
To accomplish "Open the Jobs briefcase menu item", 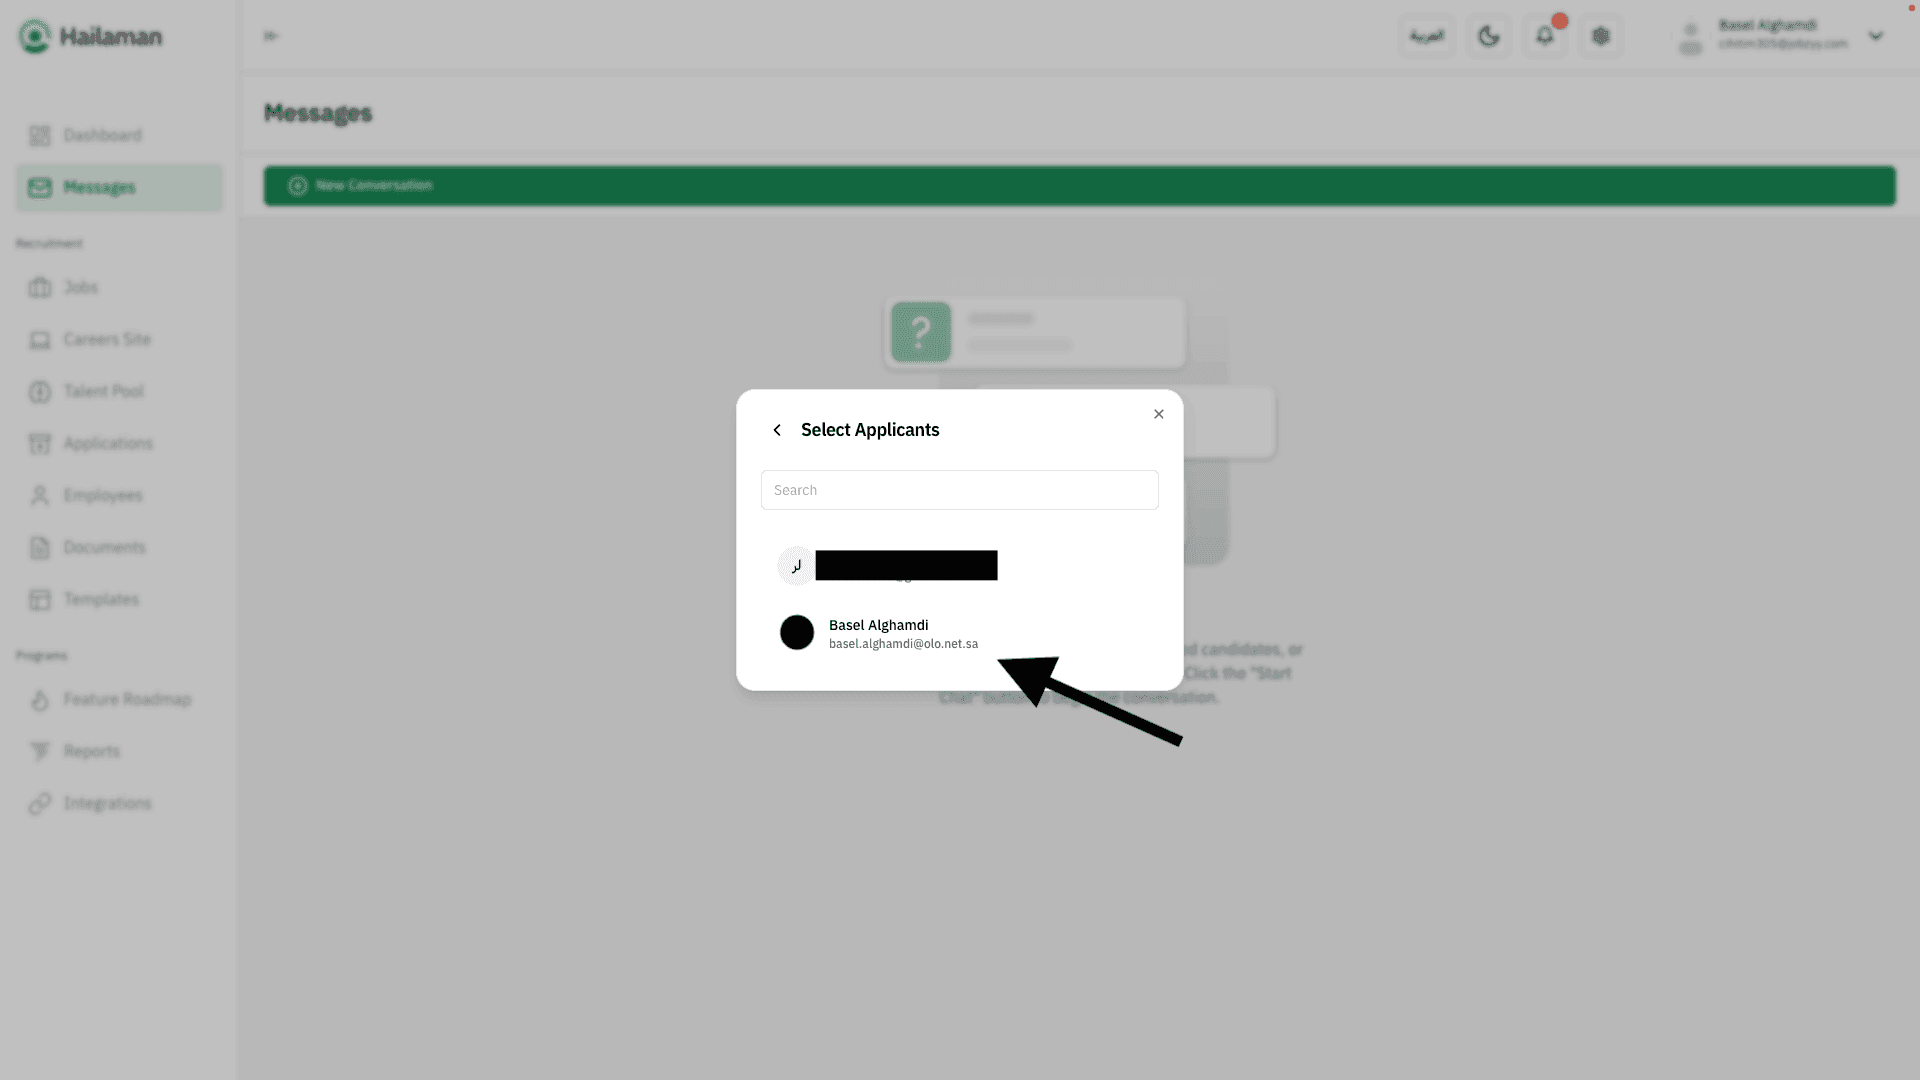I will 80,287.
